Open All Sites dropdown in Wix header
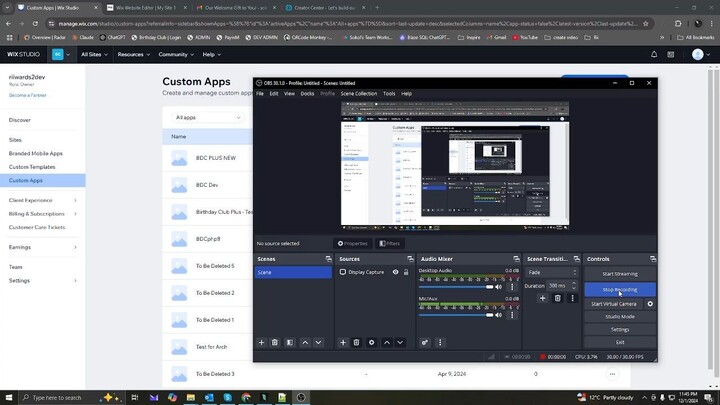The width and height of the screenshot is (720, 405). pyautogui.click(x=94, y=54)
